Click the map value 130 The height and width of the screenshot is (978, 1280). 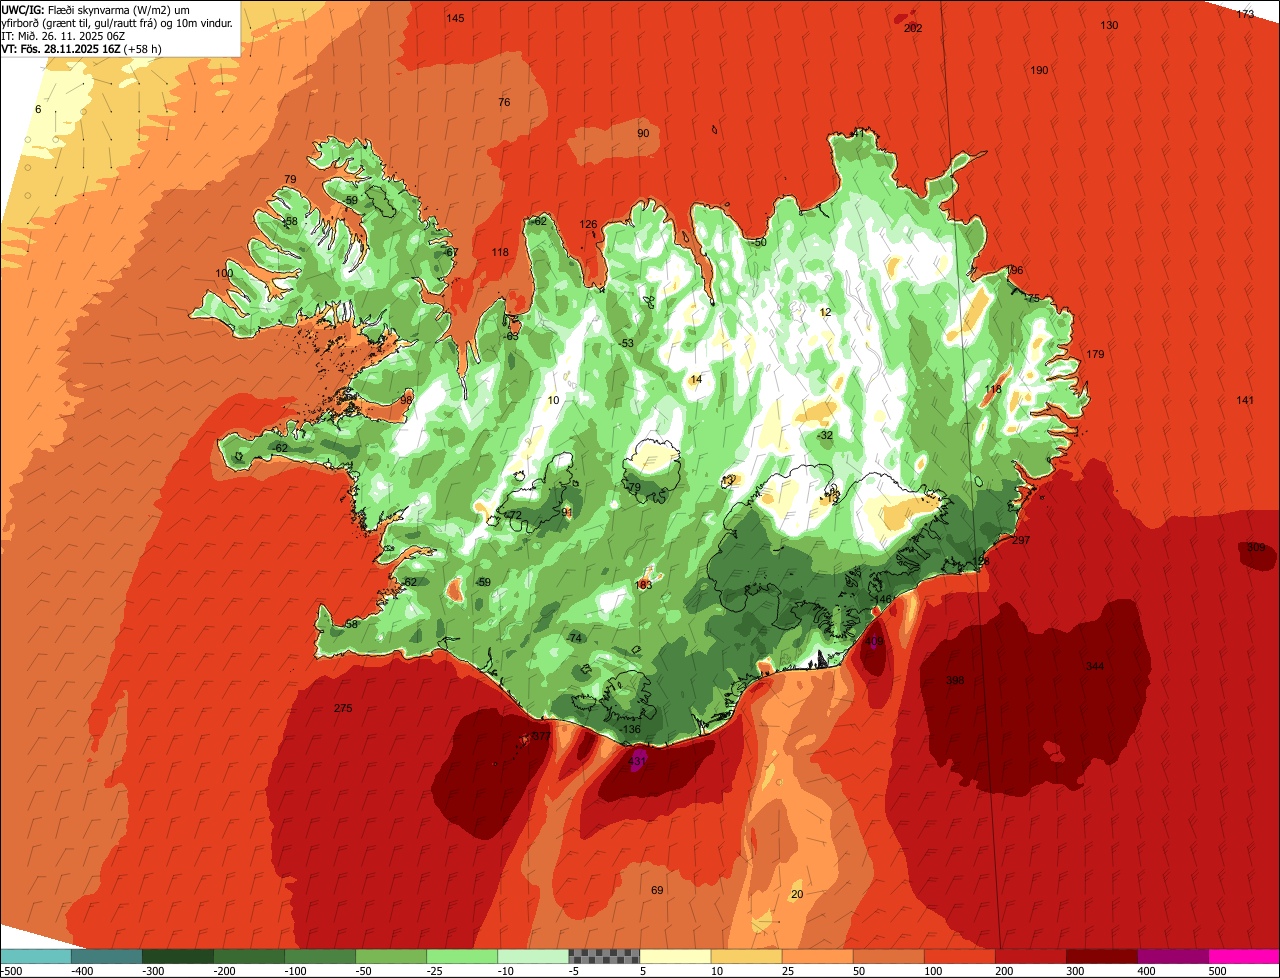1109,25
